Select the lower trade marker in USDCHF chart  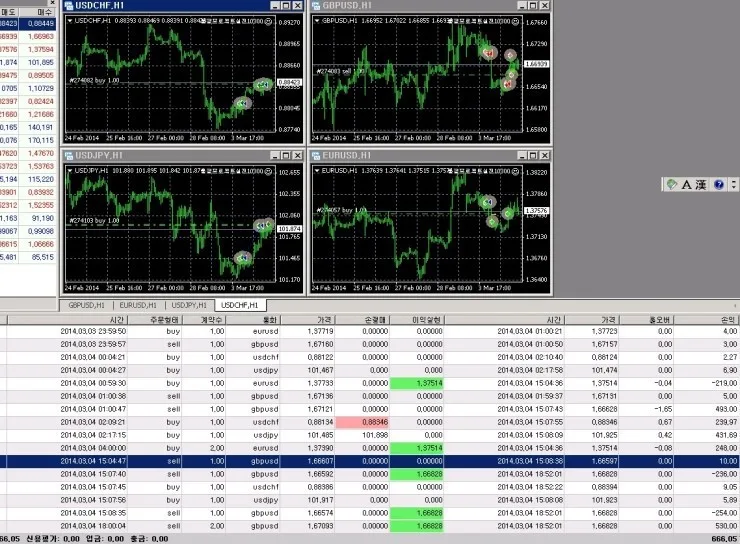242,103
